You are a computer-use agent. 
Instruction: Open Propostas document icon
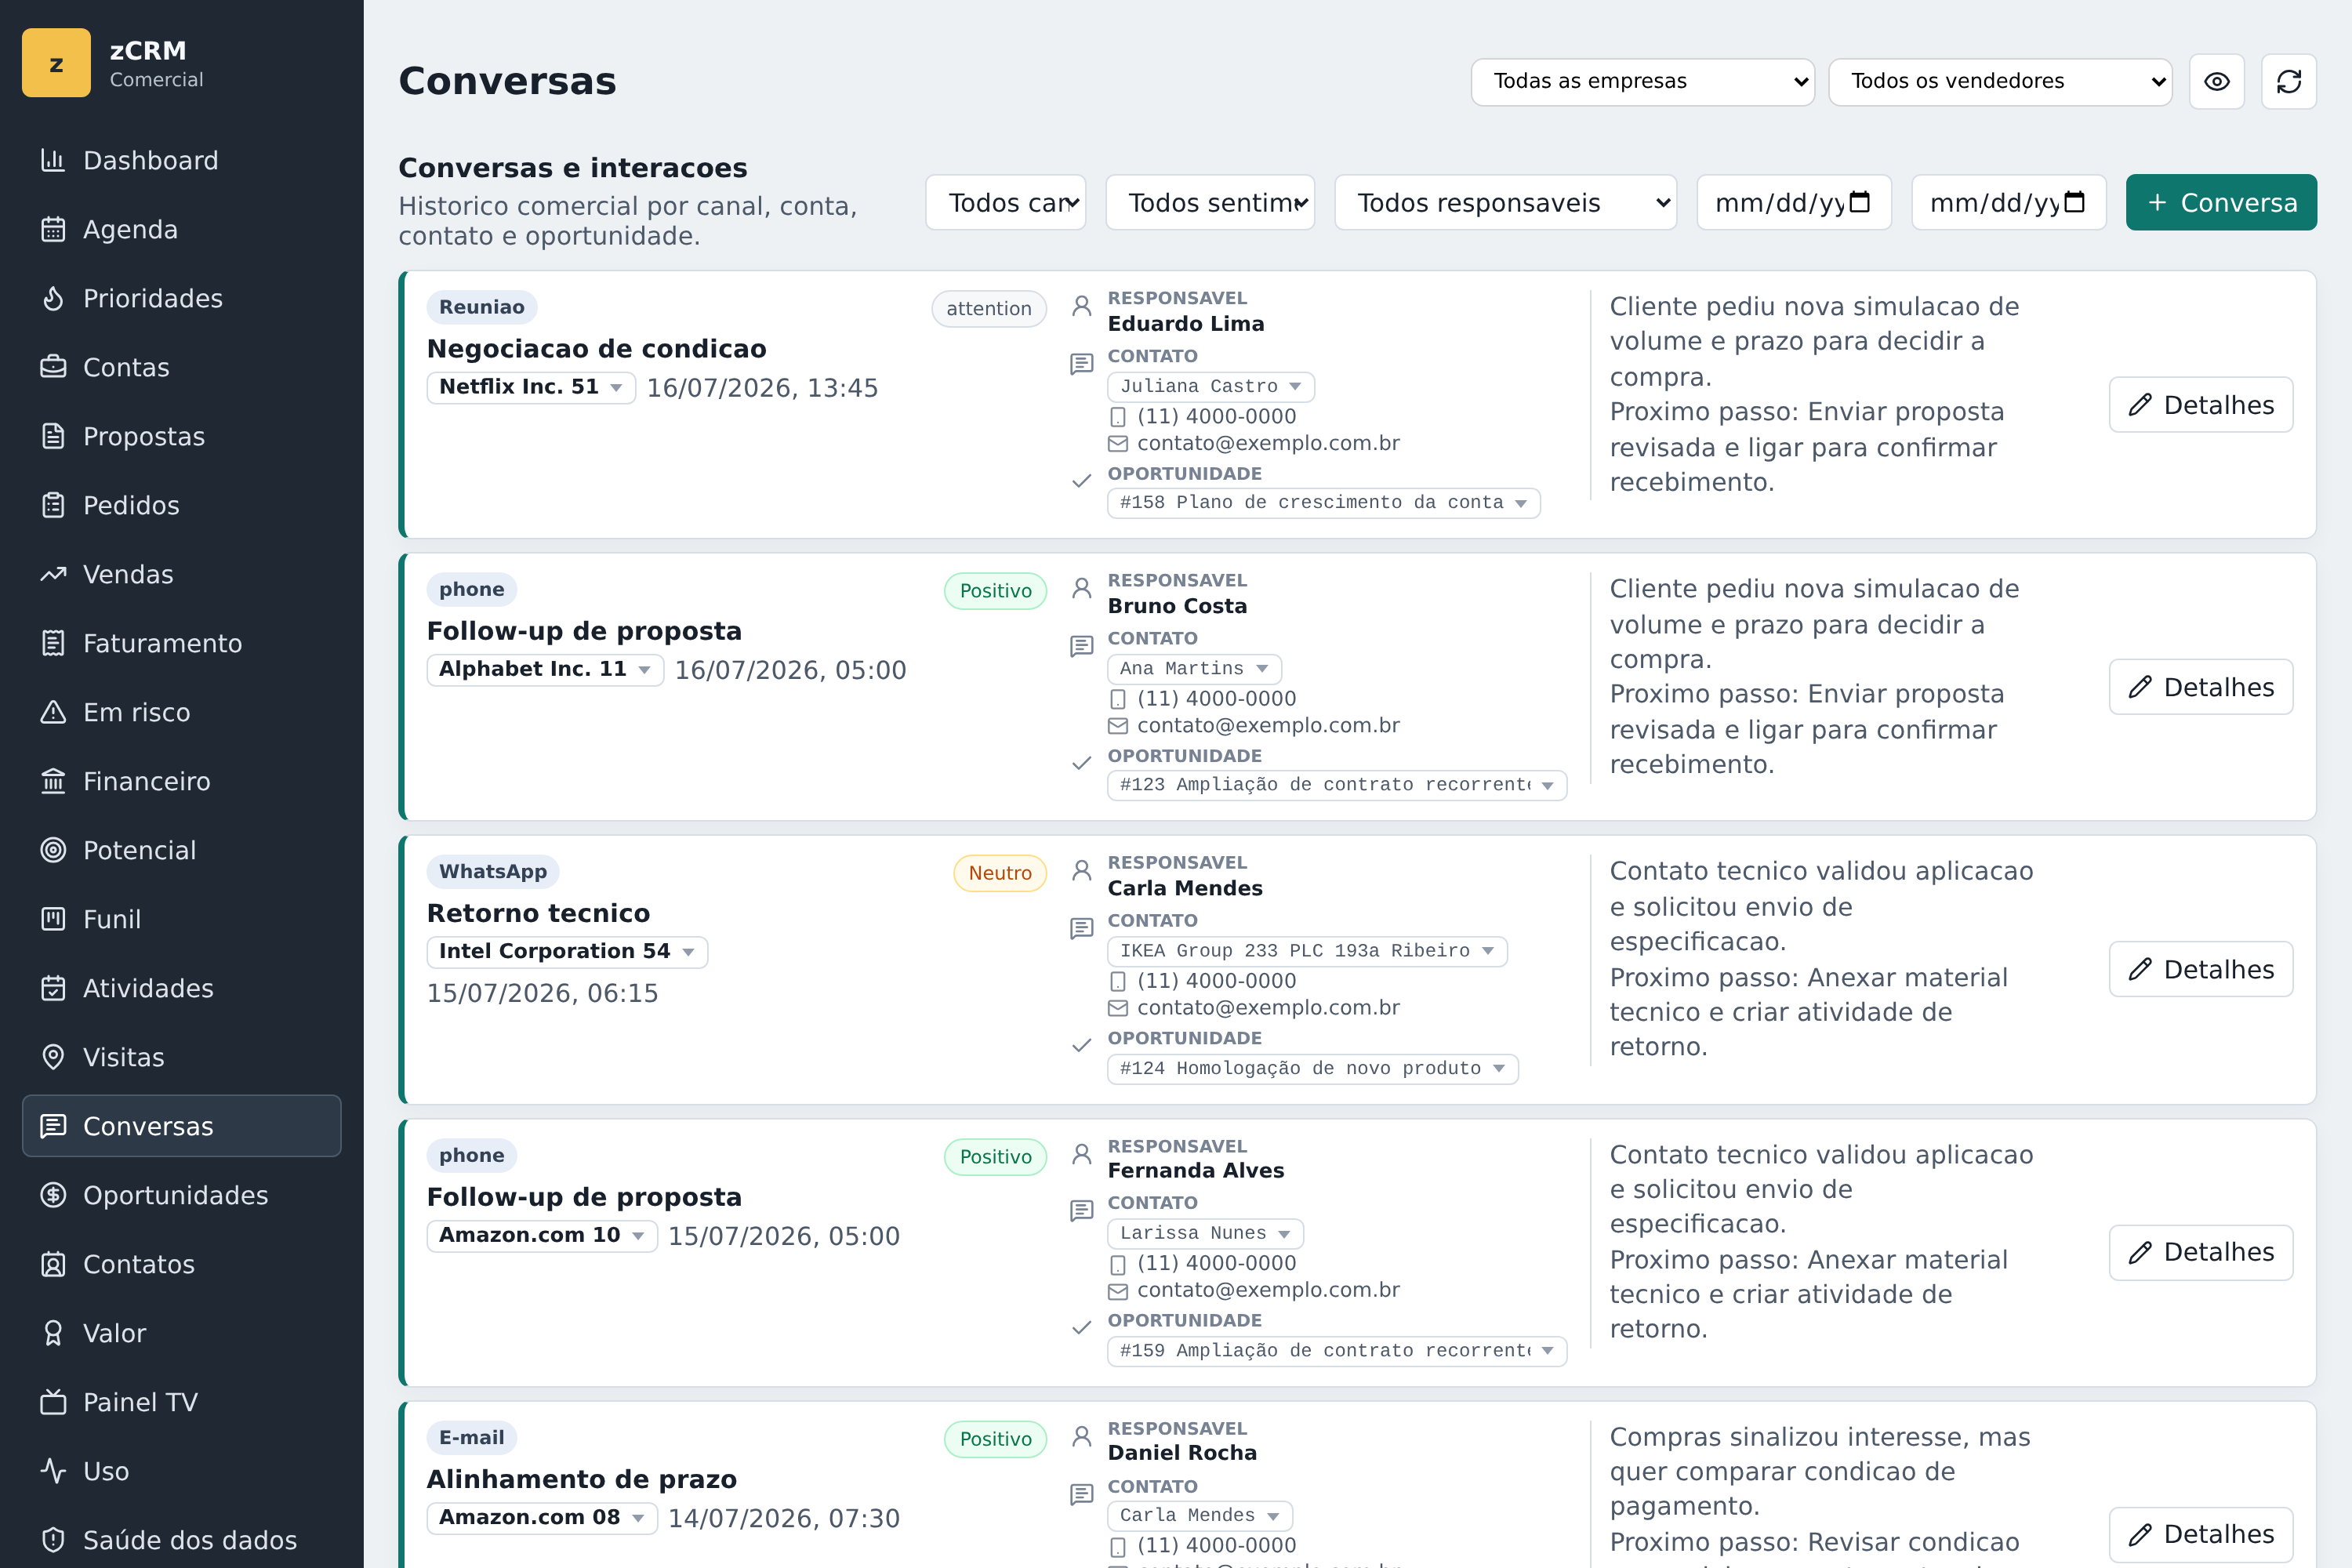pos(53,436)
